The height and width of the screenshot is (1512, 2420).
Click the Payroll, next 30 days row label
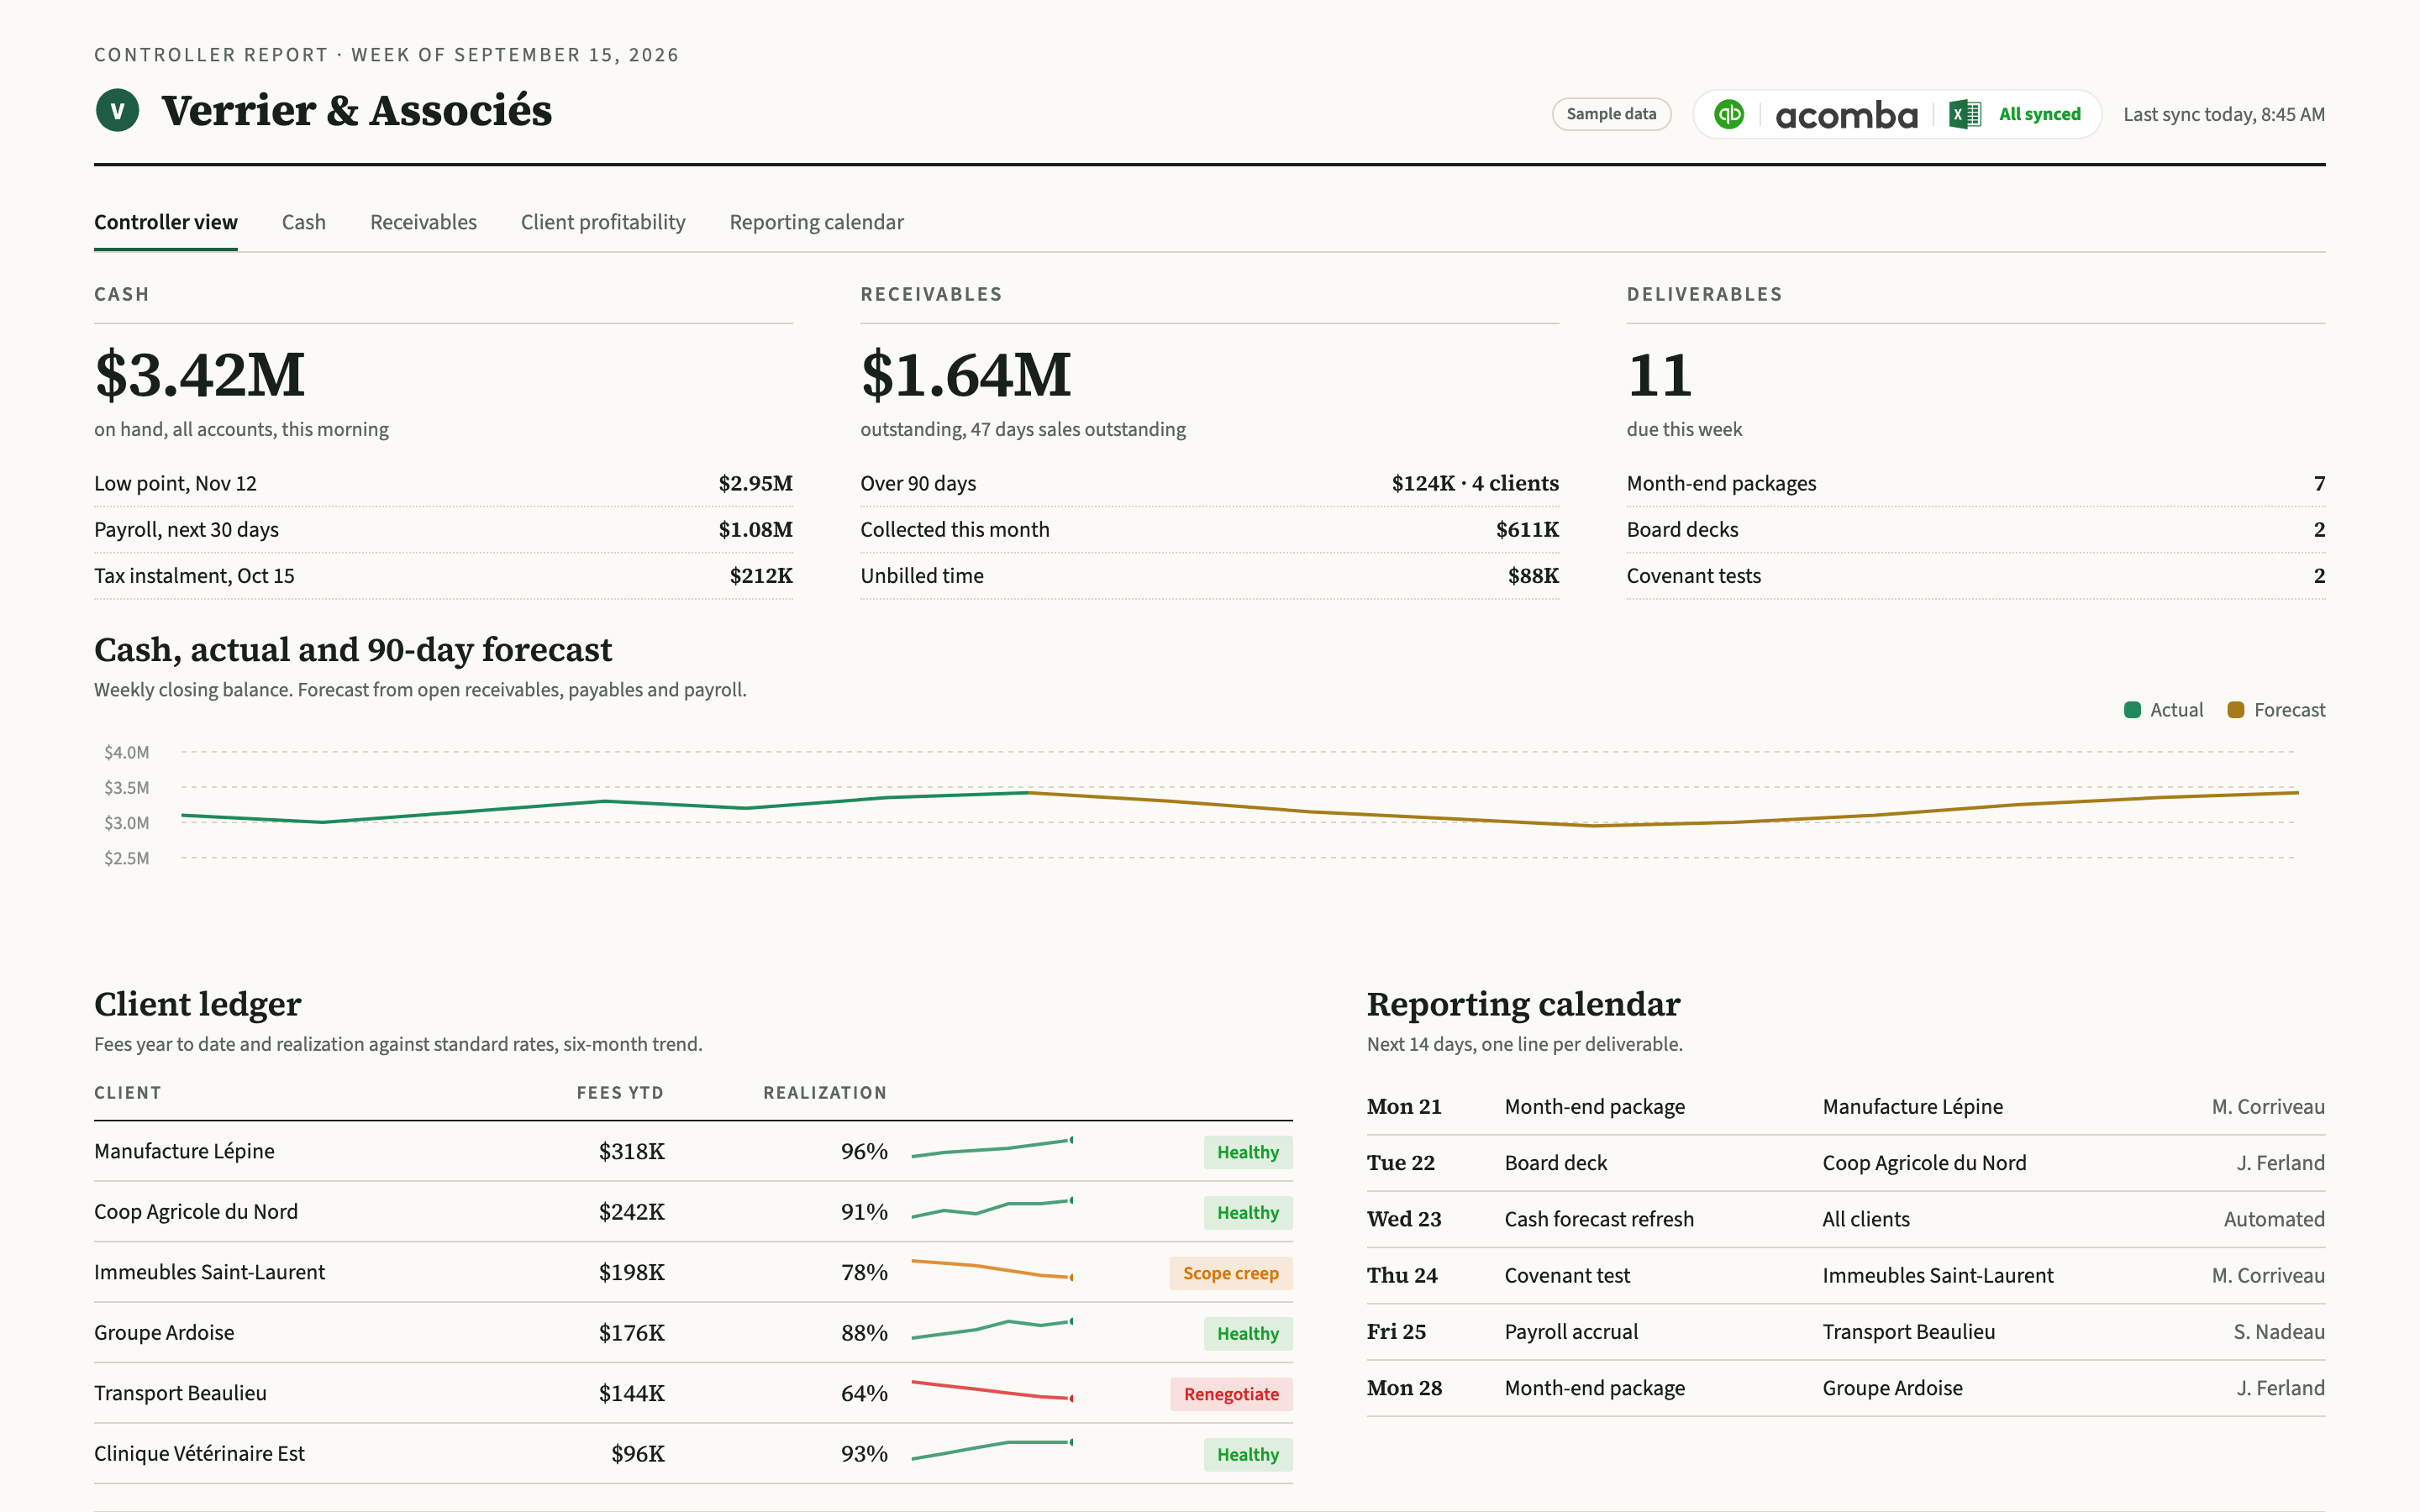click(186, 530)
